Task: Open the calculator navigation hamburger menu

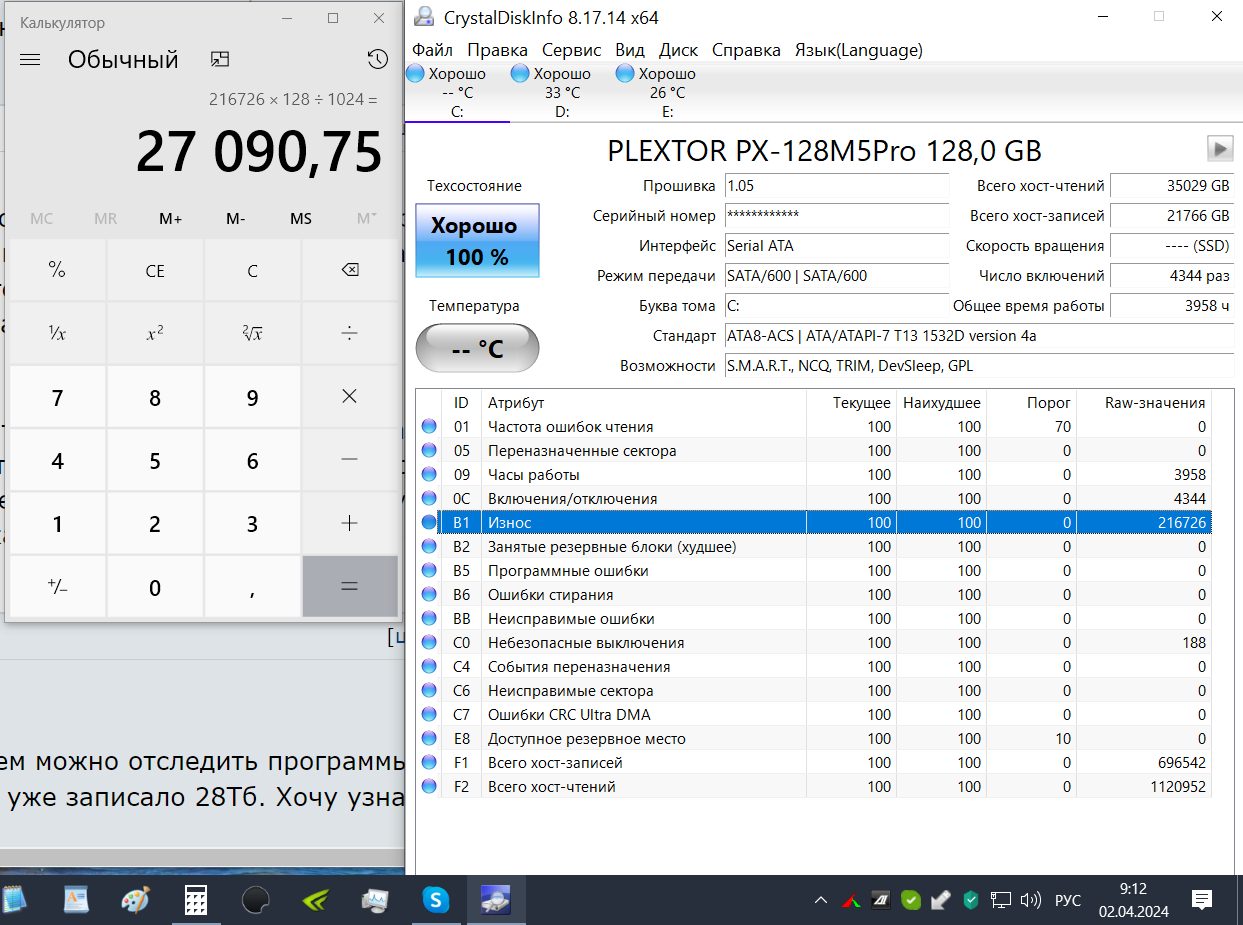Action: (x=30, y=59)
